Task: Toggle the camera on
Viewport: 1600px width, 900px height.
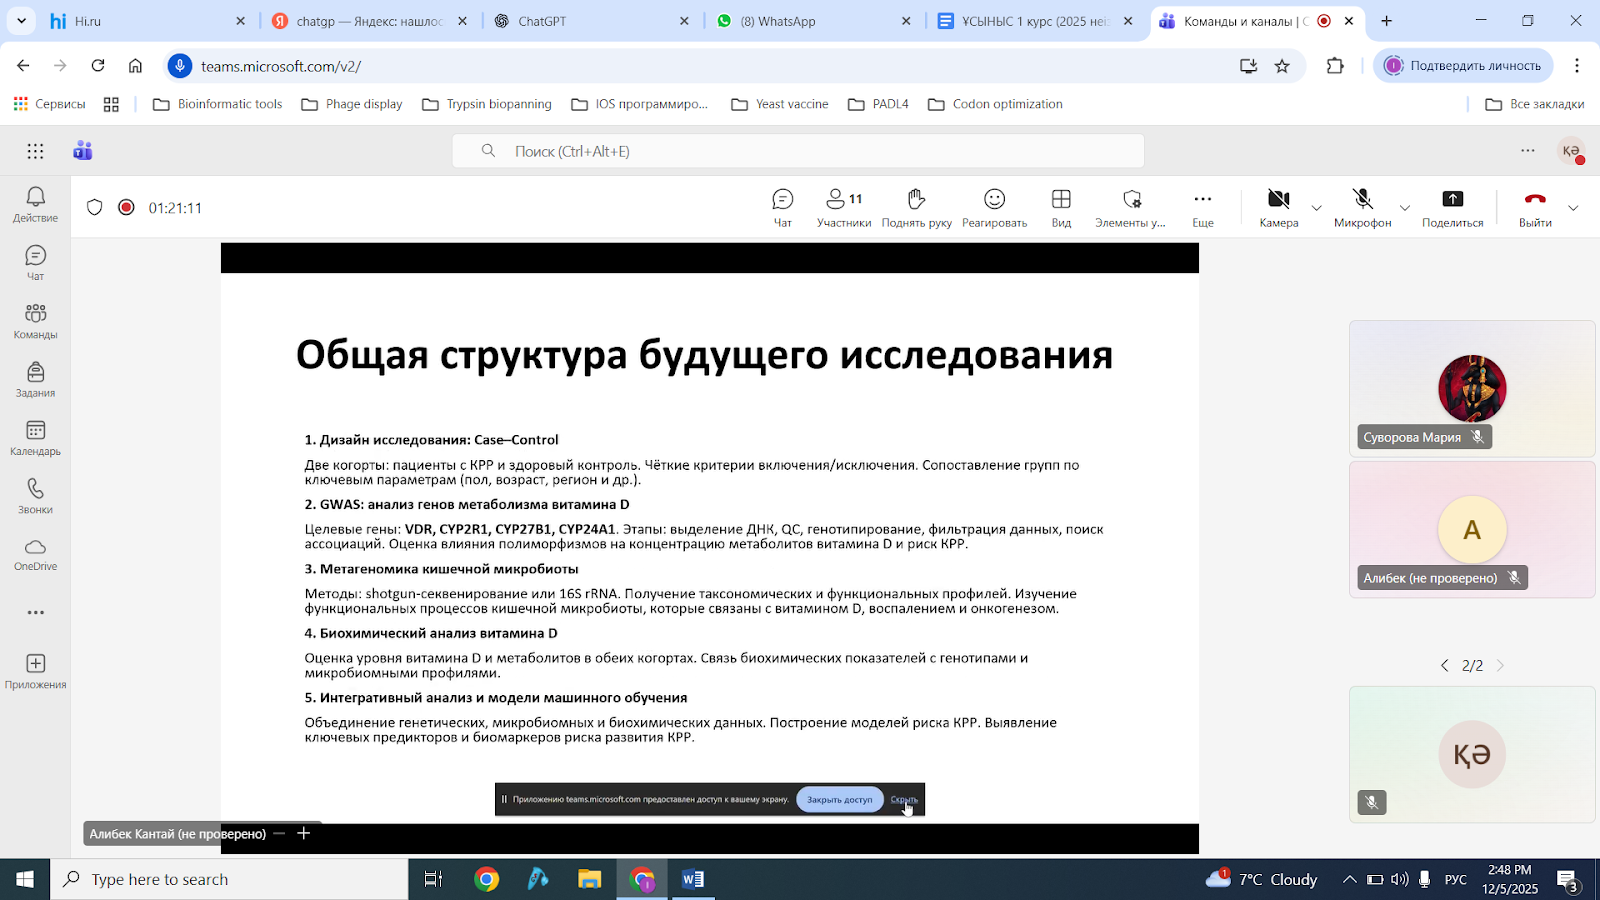Action: pos(1278,208)
